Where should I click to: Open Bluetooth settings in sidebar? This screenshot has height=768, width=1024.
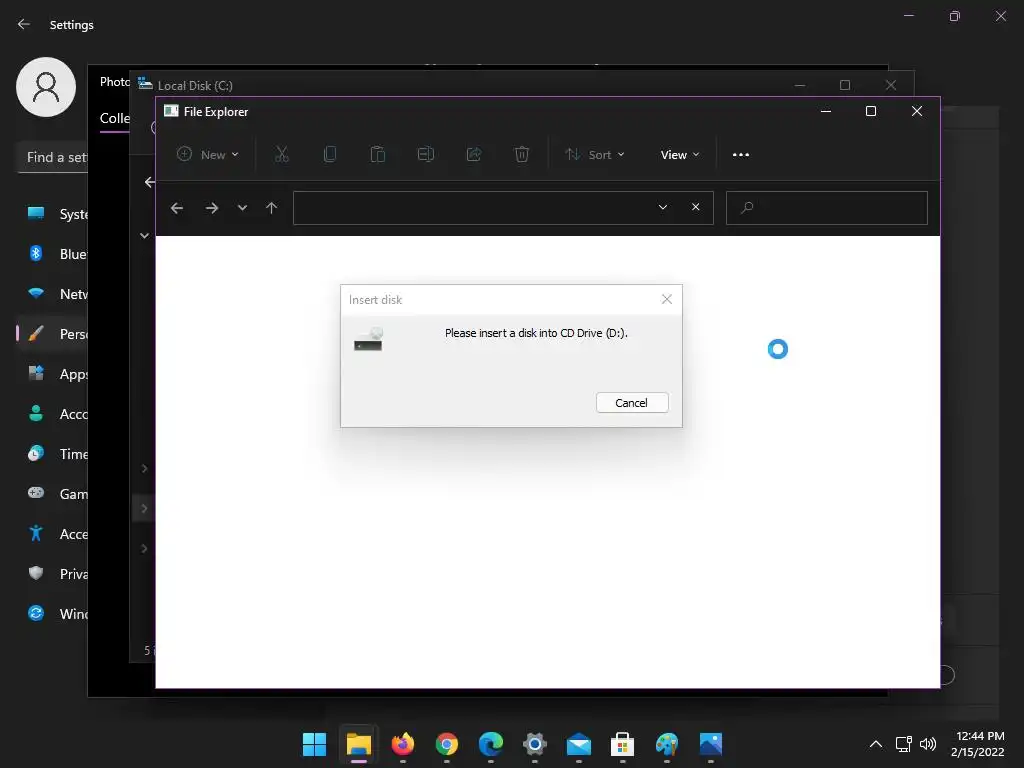point(52,254)
